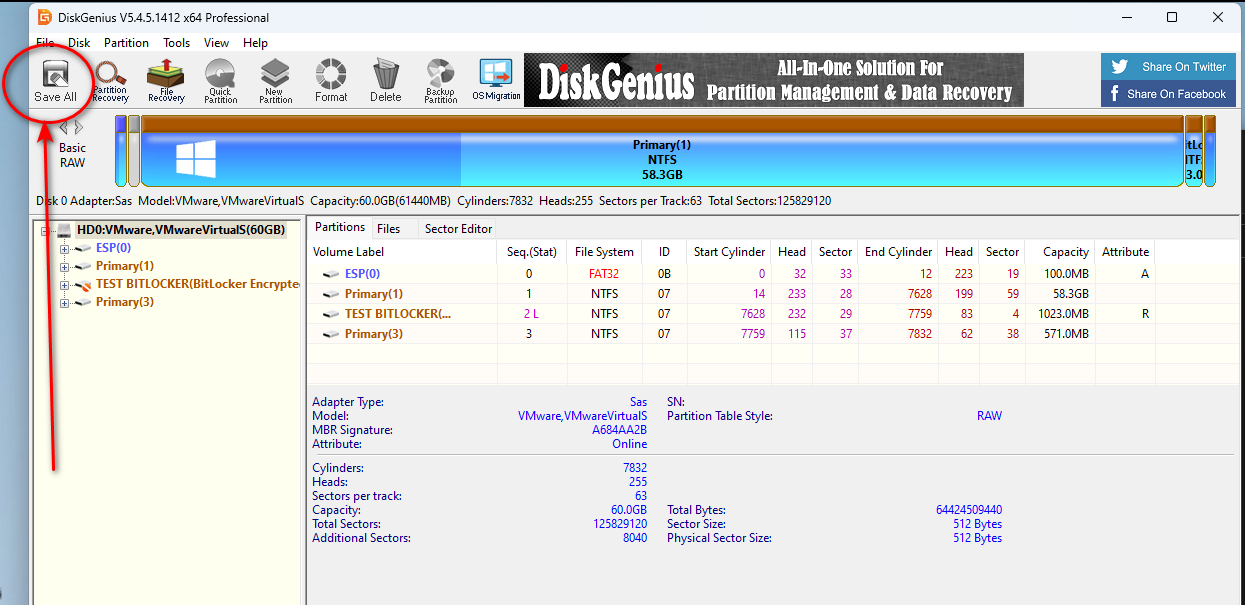Viewport: 1245px width, 605px height.
Task: Click MBR Signature value A684AA2B
Action: 619,430
